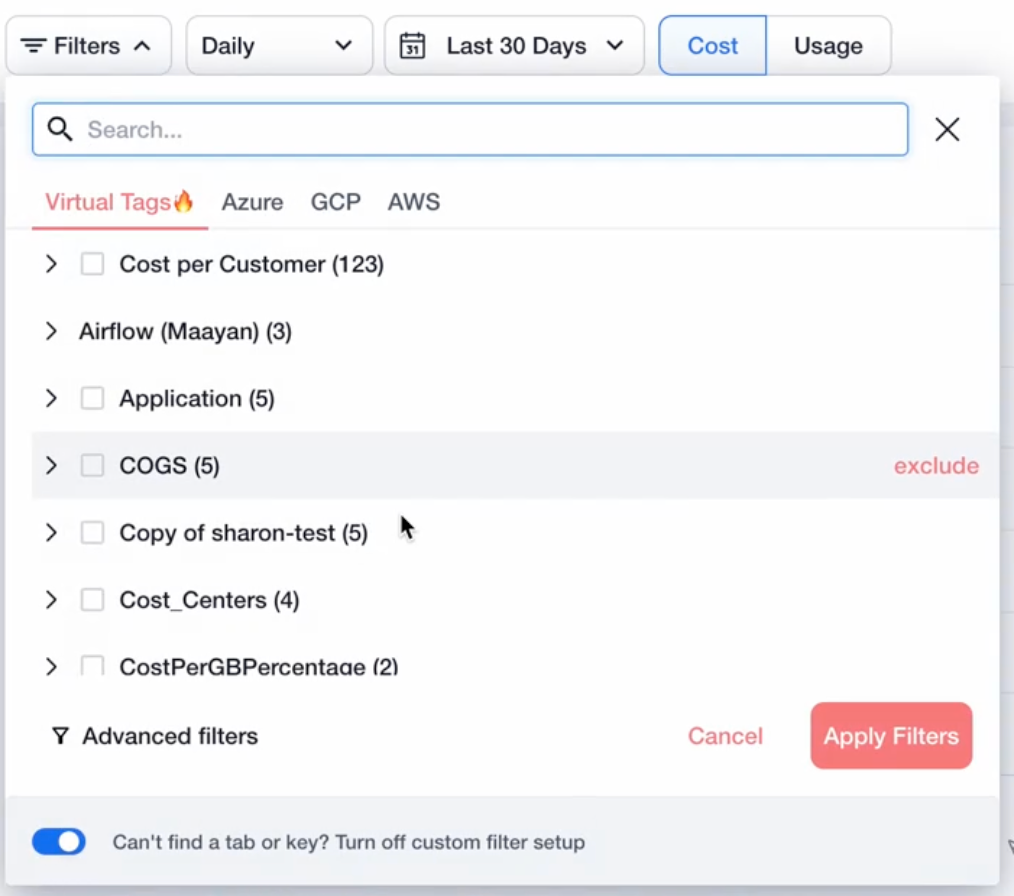Tick the Application checkbox
Image resolution: width=1014 pixels, height=896 pixels.
click(x=92, y=398)
